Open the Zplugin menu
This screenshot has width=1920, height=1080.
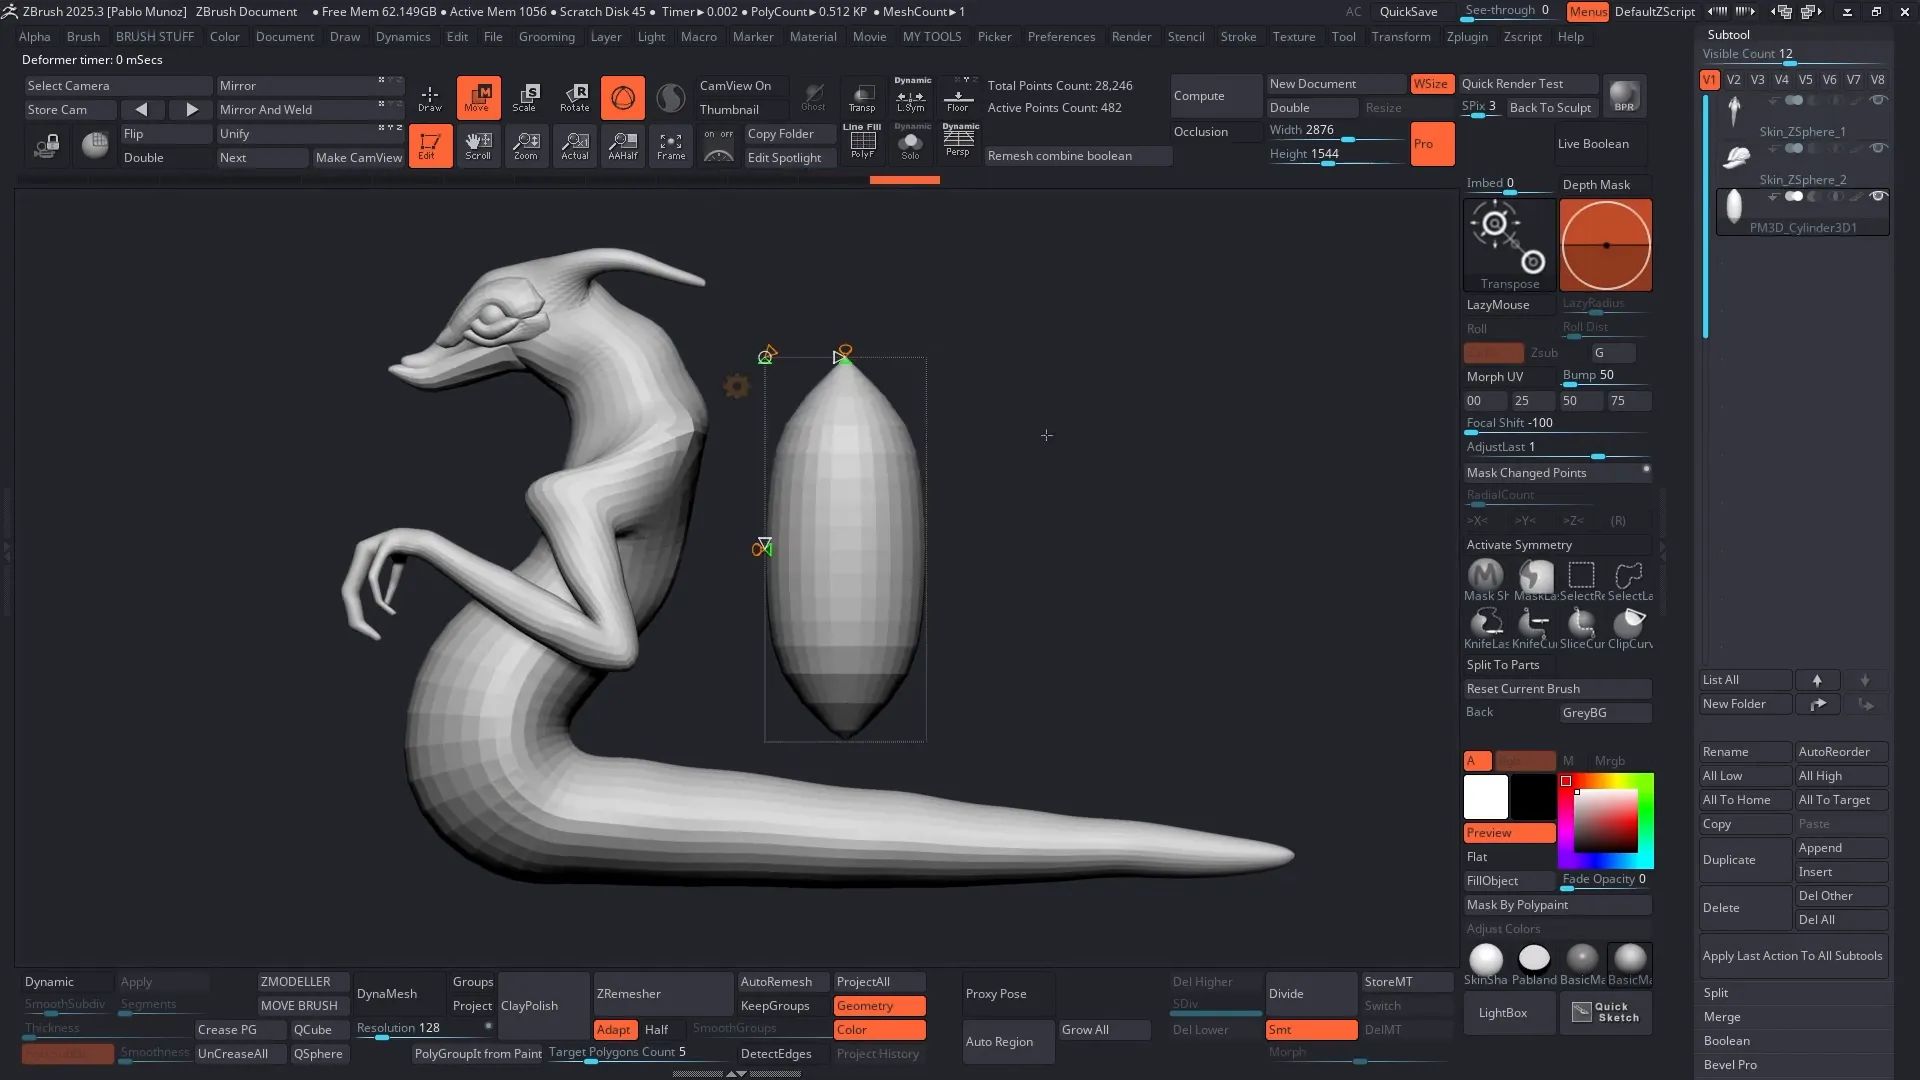click(x=1467, y=37)
